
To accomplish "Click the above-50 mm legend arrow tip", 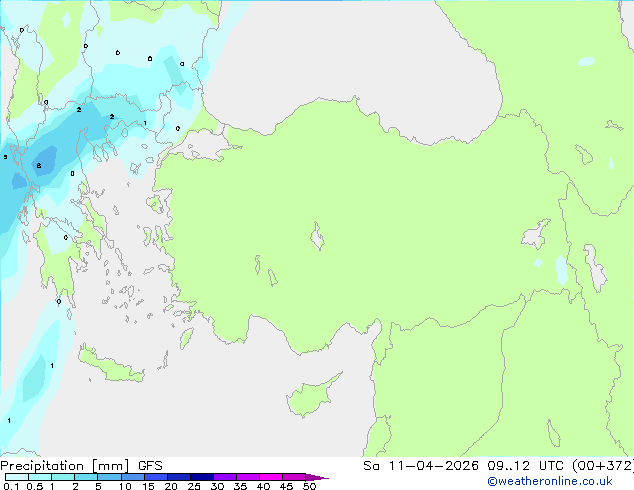I will (x=317, y=477).
